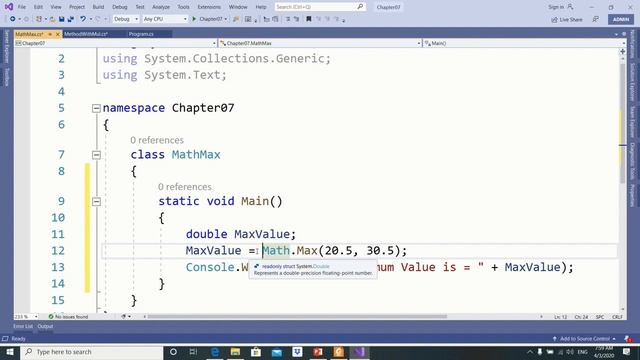Viewport: 640px width, 360px height.
Task: Open the Test menu
Action: [140, 7]
